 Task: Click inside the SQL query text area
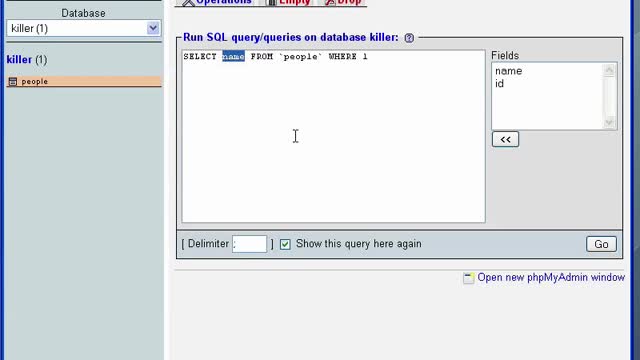pyautogui.click(x=333, y=136)
